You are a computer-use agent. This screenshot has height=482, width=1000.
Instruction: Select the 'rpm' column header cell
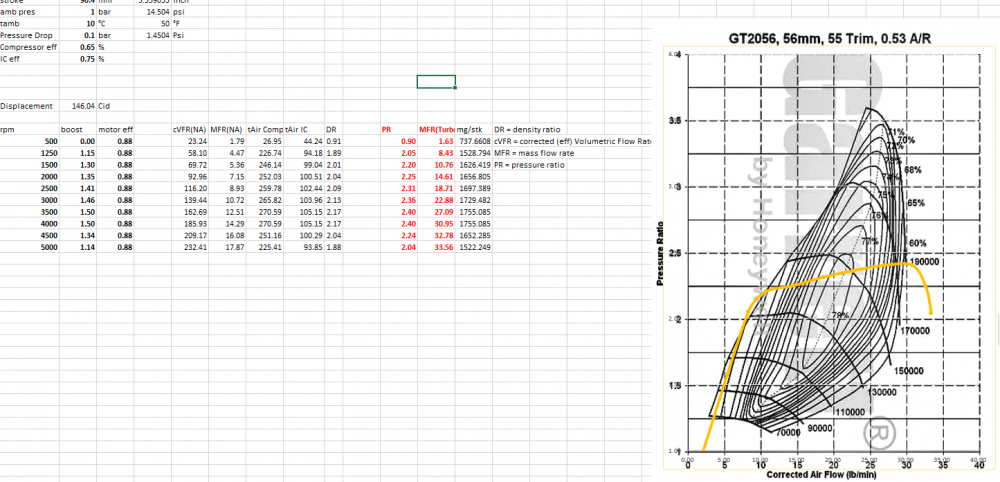point(30,129)
